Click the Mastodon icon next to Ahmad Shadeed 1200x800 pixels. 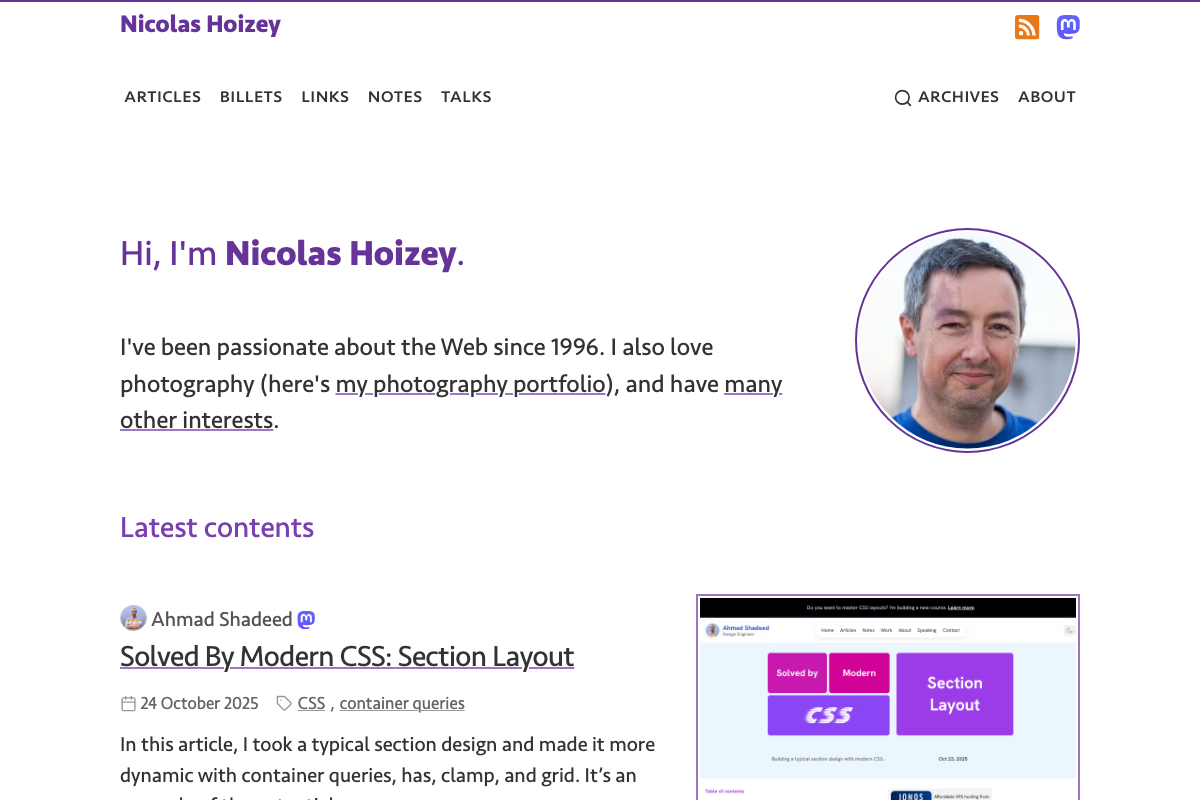point(305,619)
